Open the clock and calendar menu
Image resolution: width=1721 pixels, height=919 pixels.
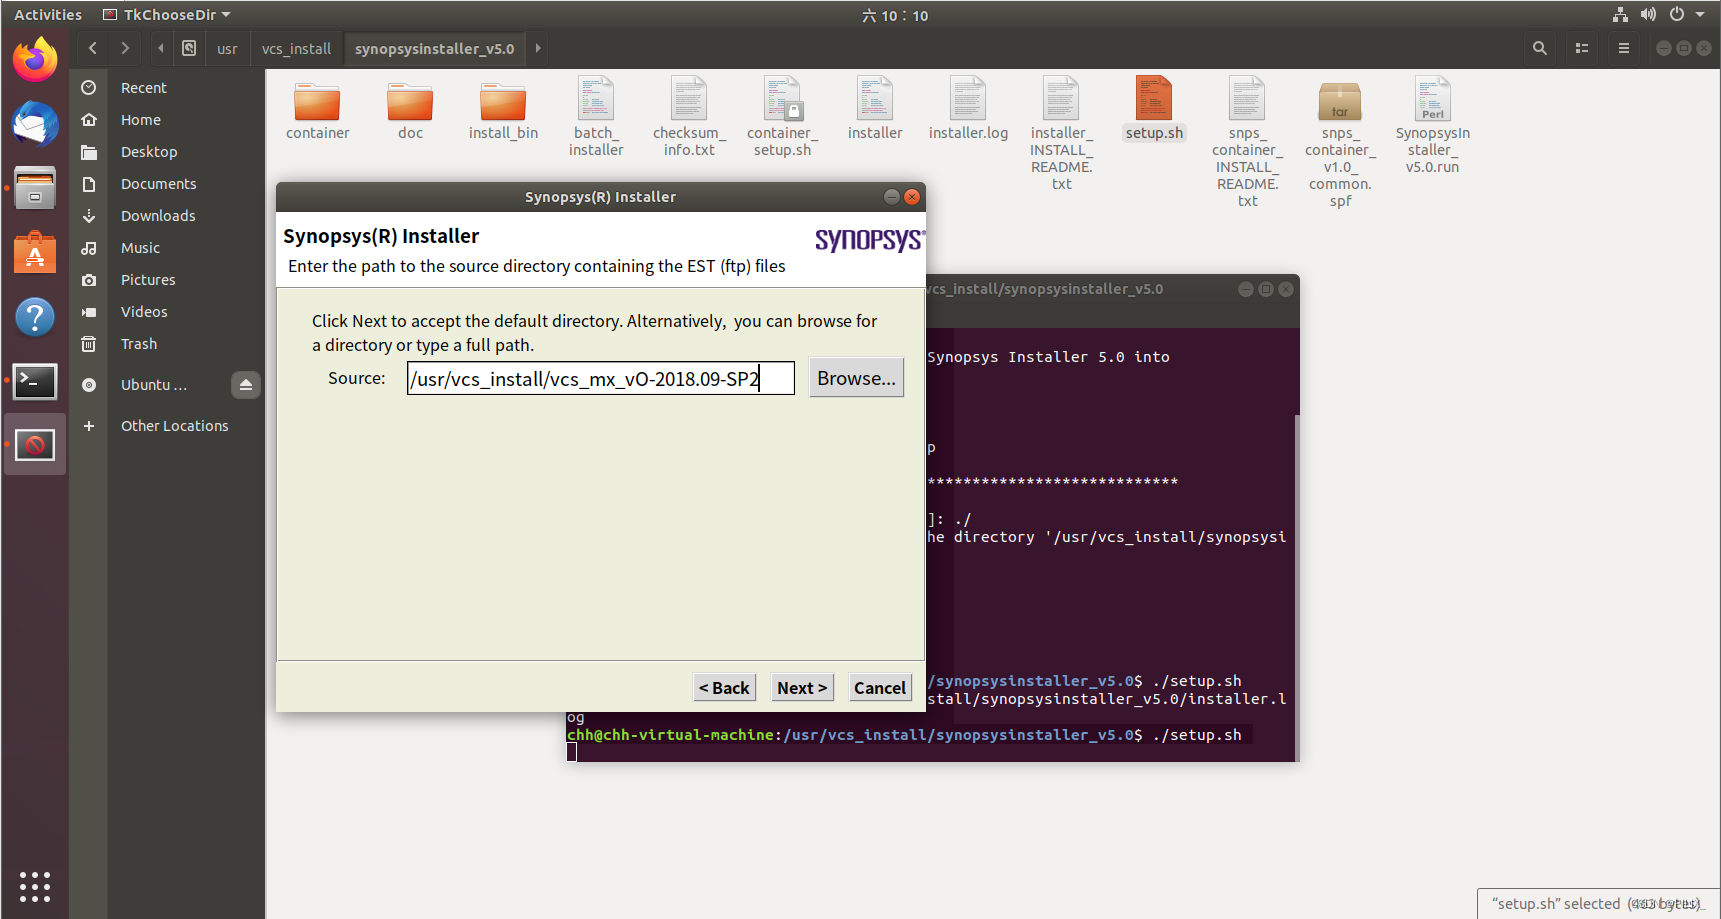(x=895, y=15)
